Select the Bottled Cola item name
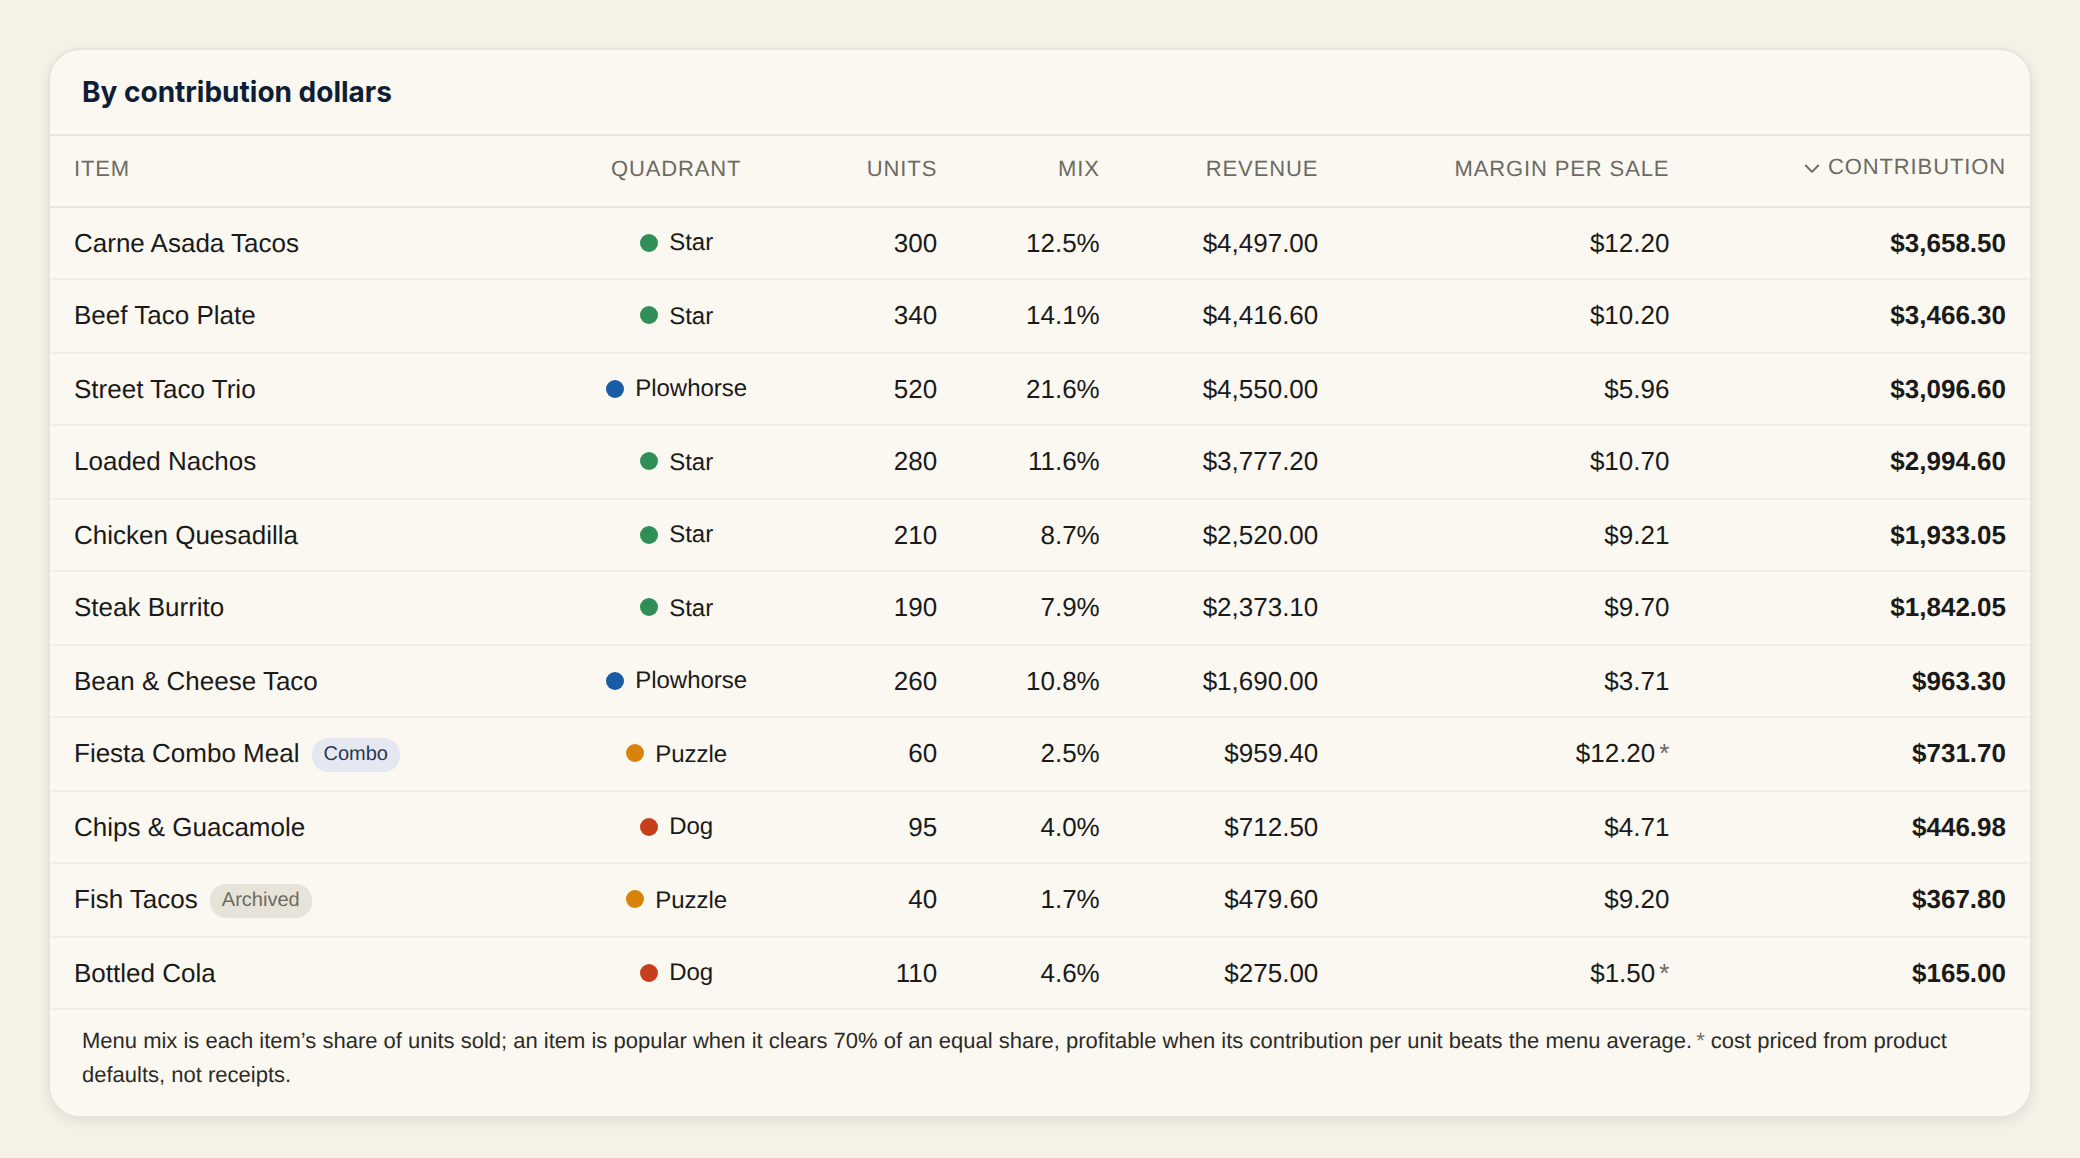The width and height of the screenshot is (2080, 1158). pos(145,973)
